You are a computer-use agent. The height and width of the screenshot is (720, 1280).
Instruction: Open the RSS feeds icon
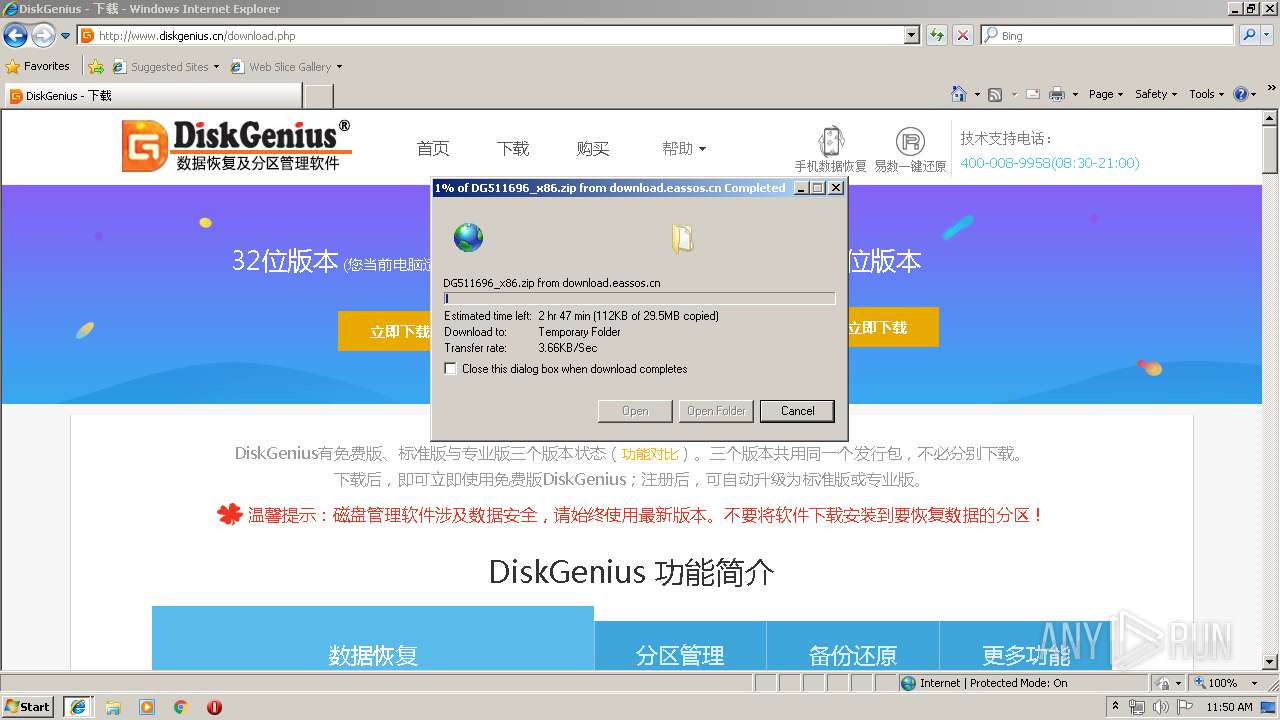pyautogui.click(x=995, y=94)
